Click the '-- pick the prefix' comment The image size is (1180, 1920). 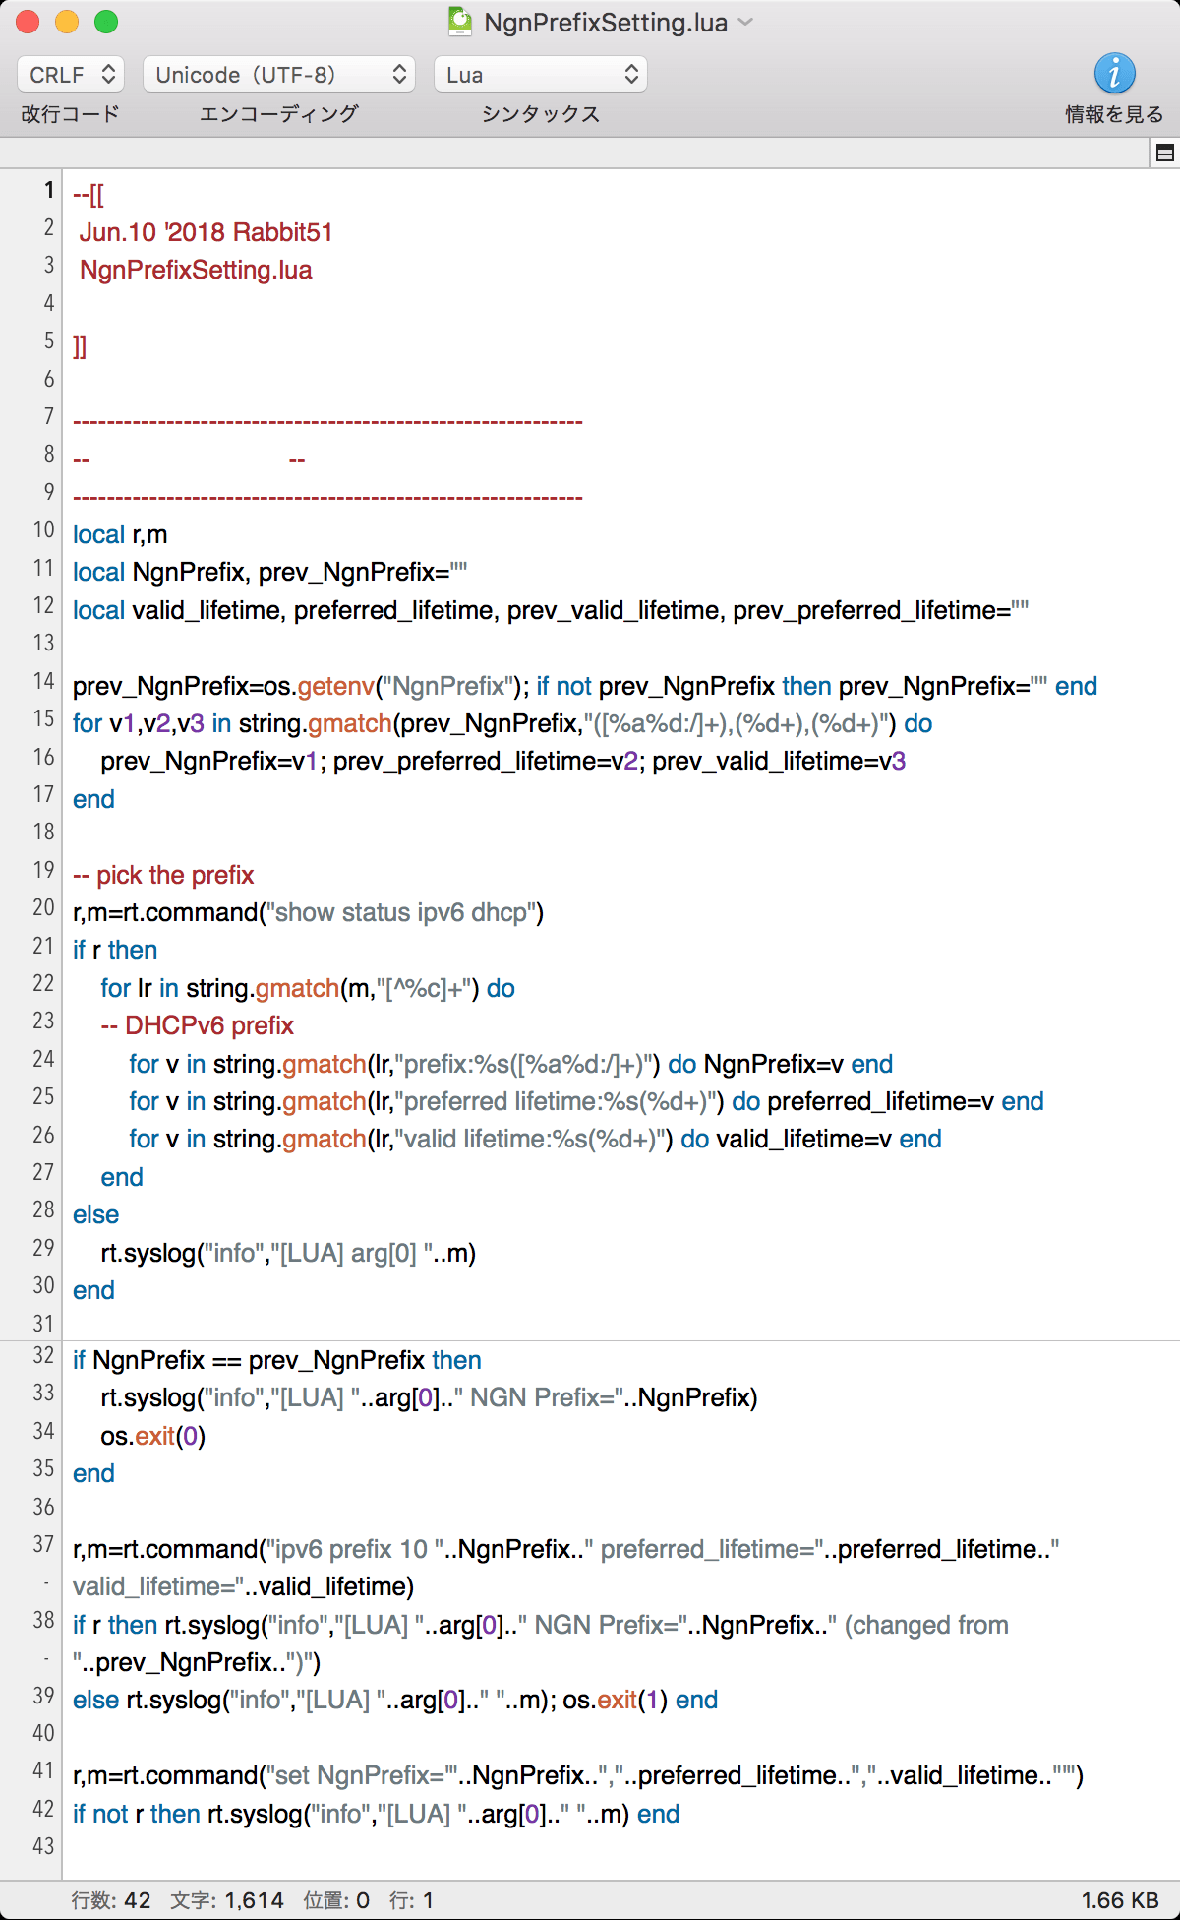164,875
